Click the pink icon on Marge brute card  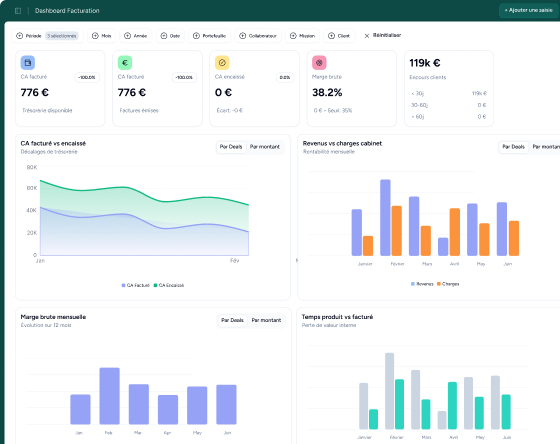pos(319,63)
